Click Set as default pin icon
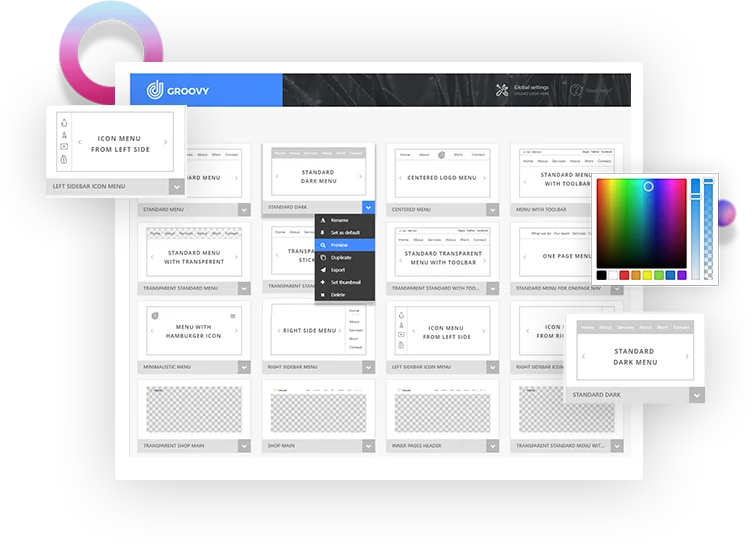The height and width of the screenshot is (544, 752). (x=323, y=233)
